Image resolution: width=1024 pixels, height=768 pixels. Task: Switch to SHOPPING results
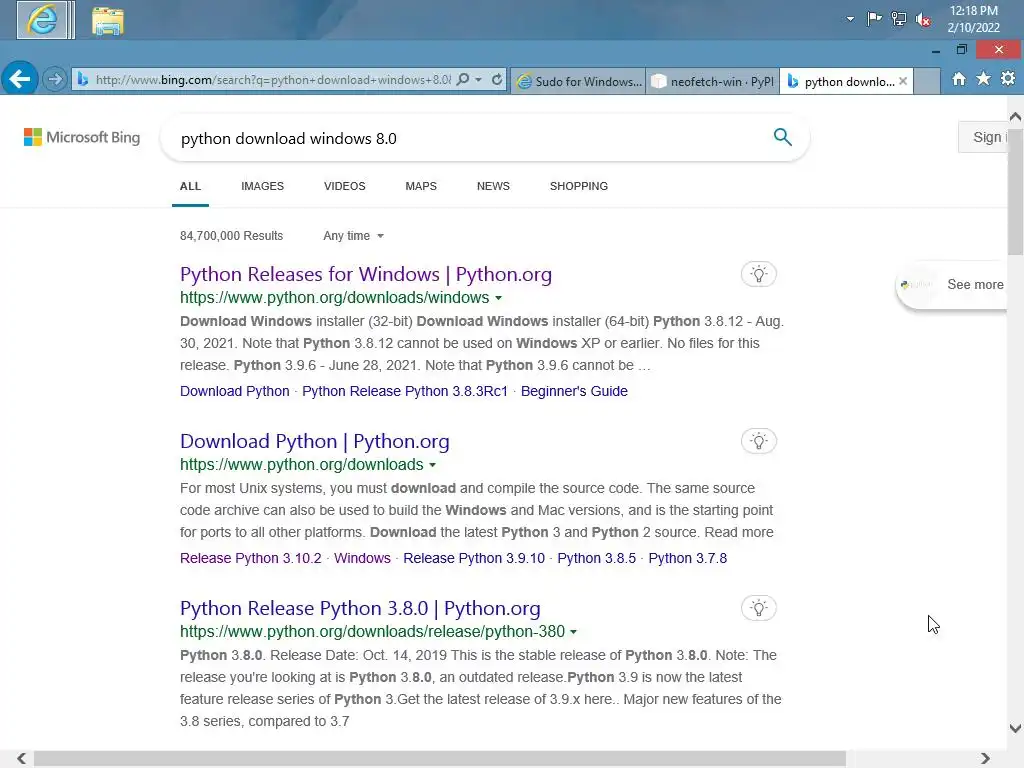(579, 186)
